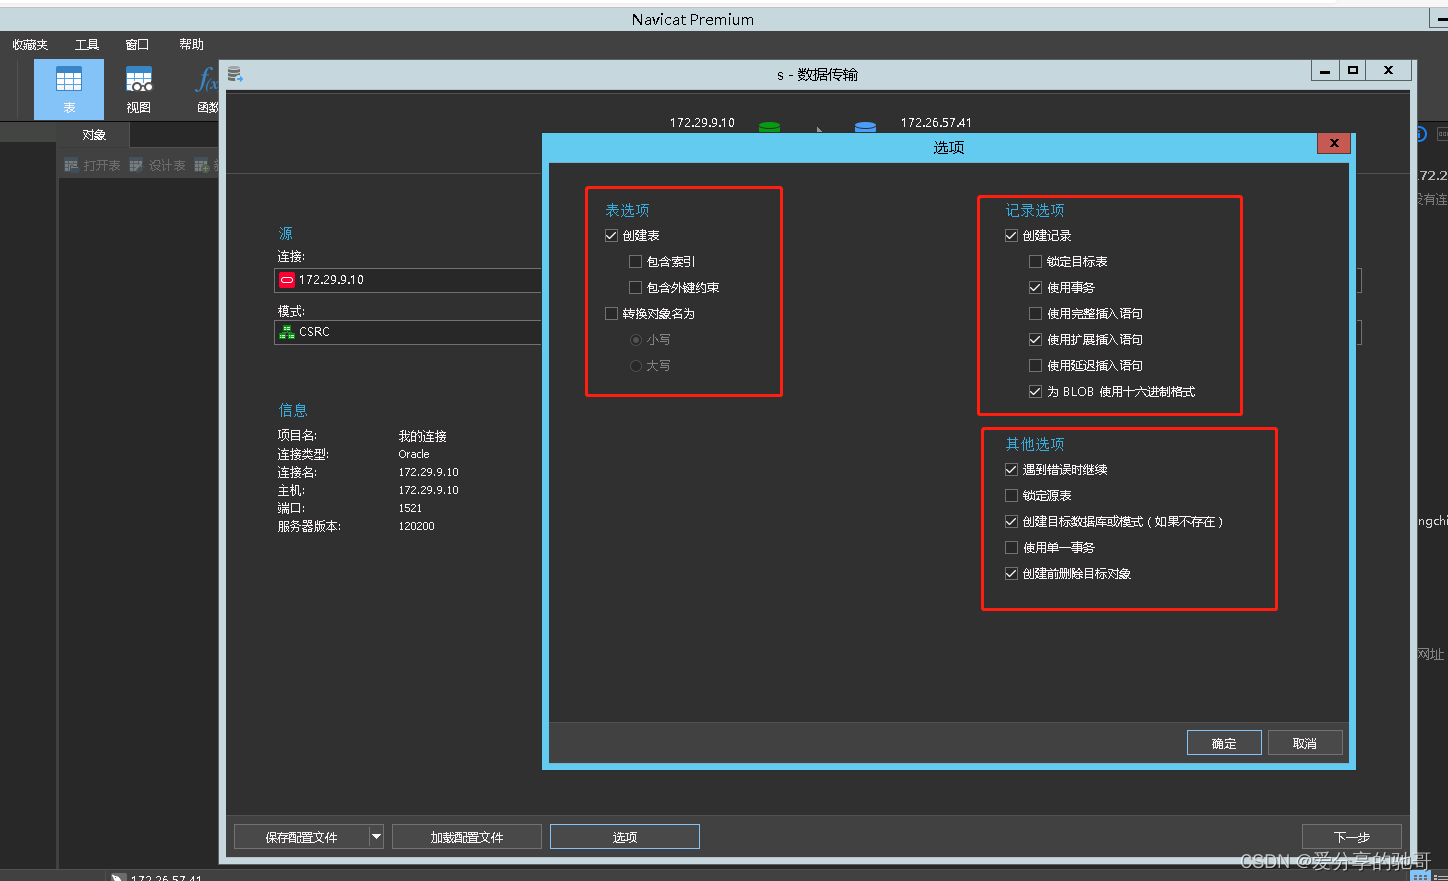Click the data transfer window title icon
This screenshot has height=881, width=1448.
coord(236,74)
